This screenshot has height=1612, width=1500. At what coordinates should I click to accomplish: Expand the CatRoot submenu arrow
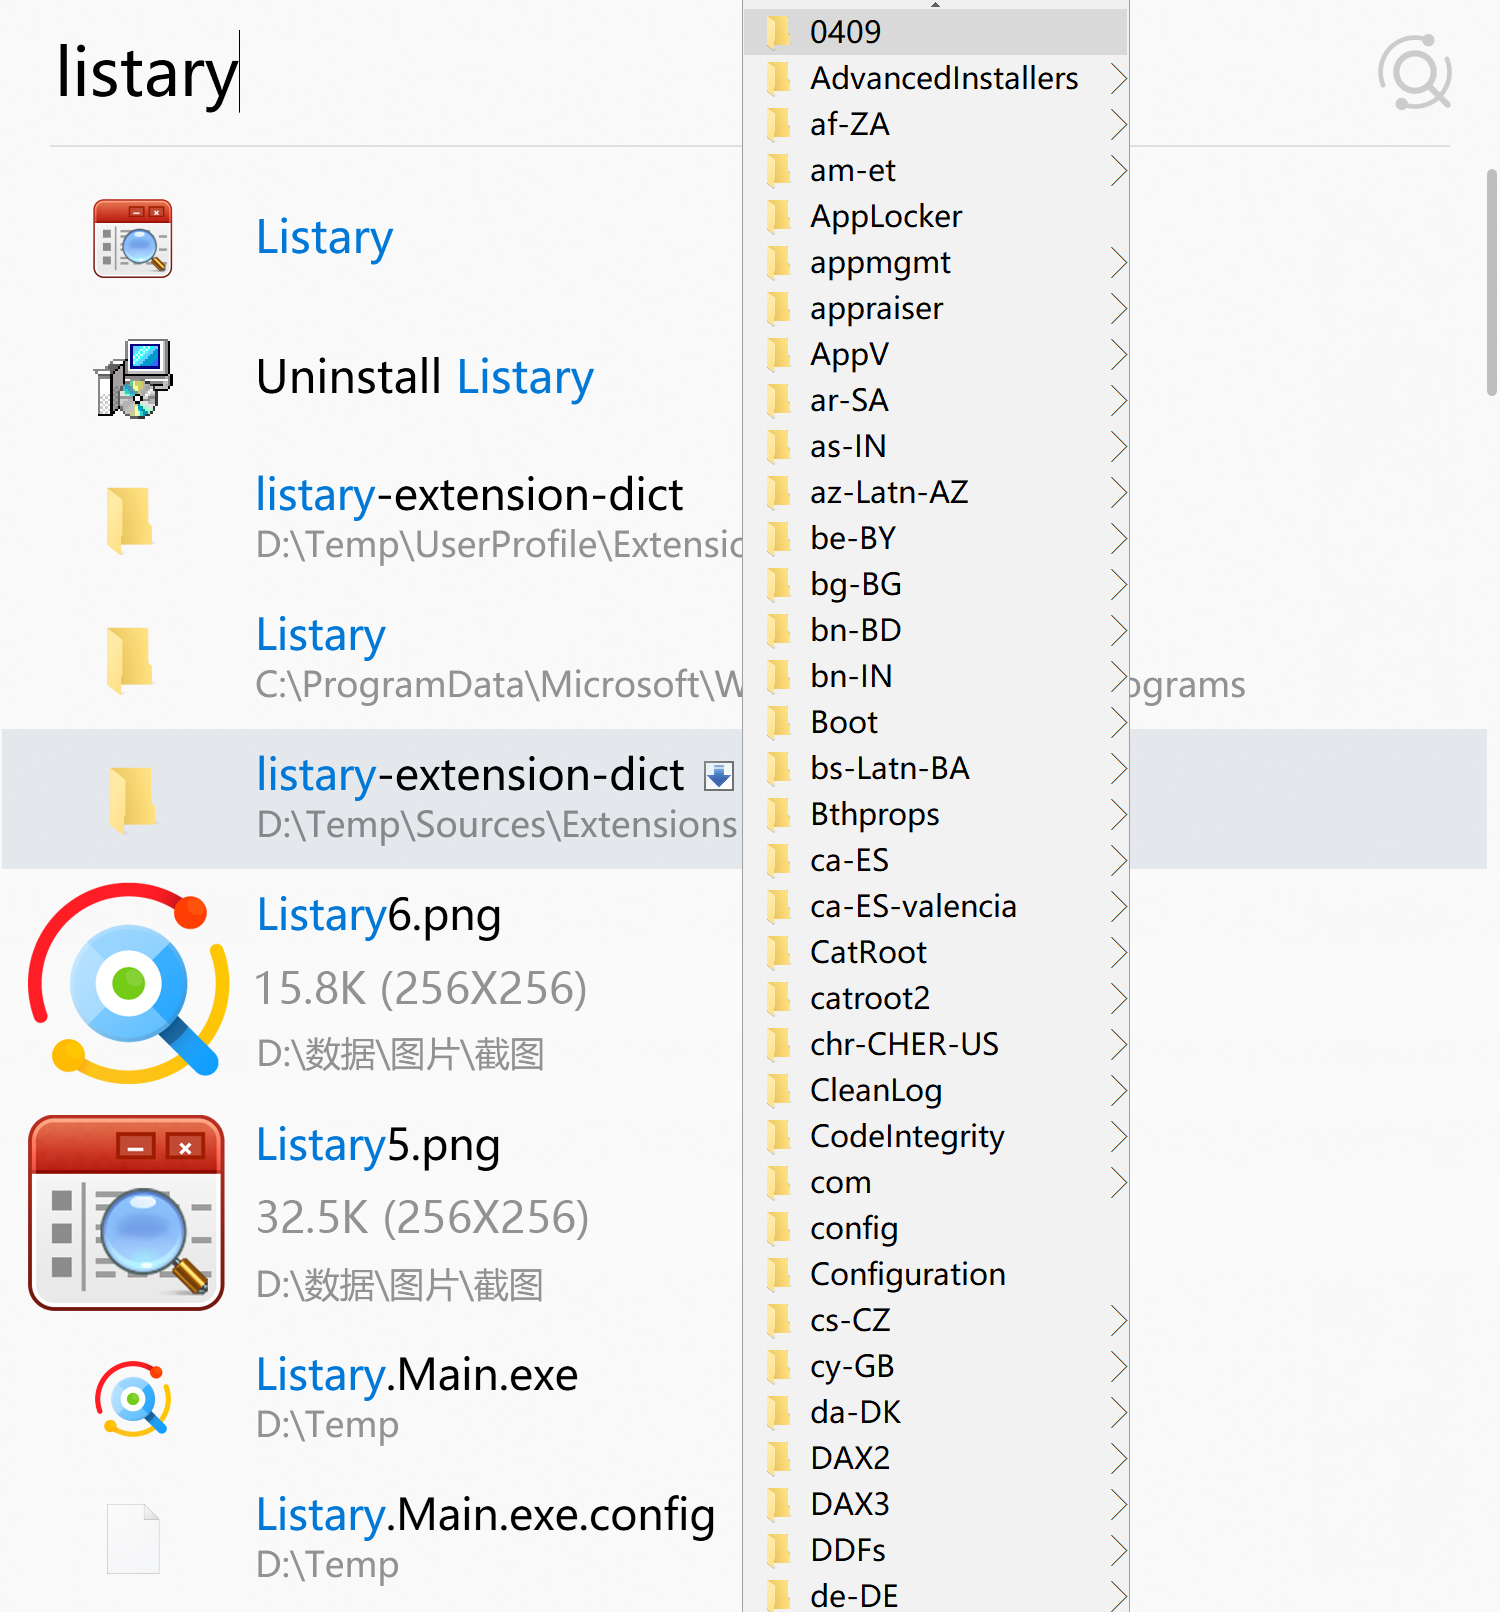pos(1119,952)
